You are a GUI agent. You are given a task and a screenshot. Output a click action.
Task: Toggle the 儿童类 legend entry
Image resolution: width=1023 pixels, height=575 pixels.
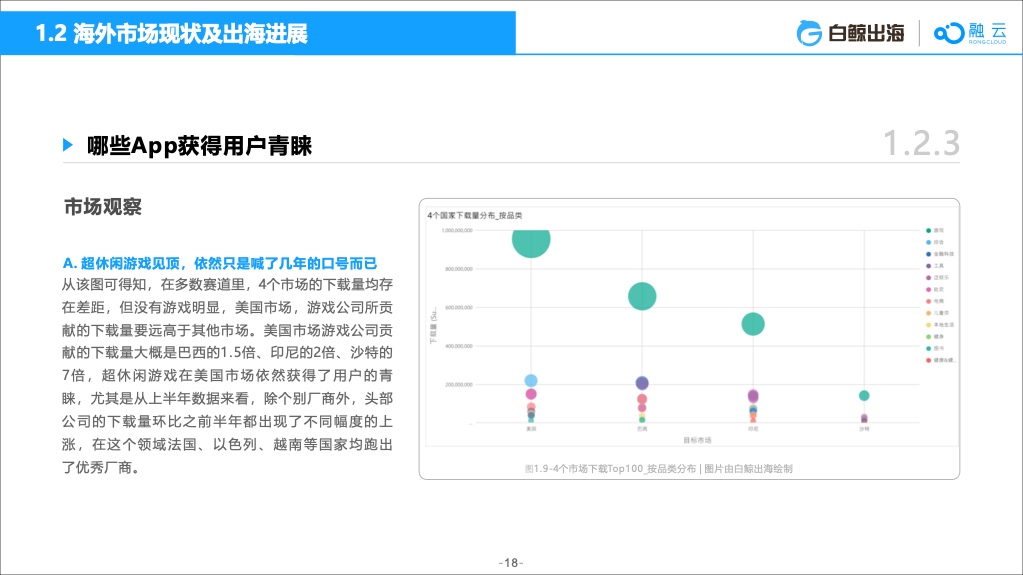(x=938, y=313)
